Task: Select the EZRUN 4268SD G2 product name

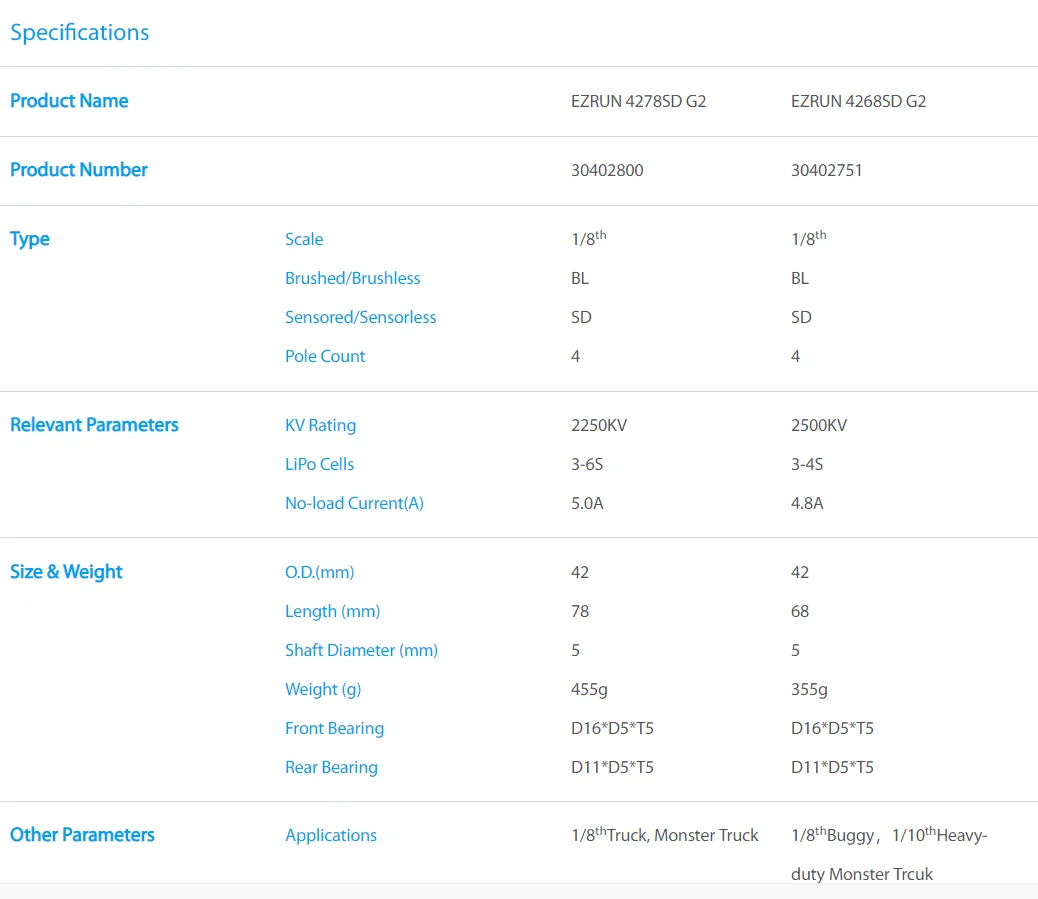Action: point(858,101)
